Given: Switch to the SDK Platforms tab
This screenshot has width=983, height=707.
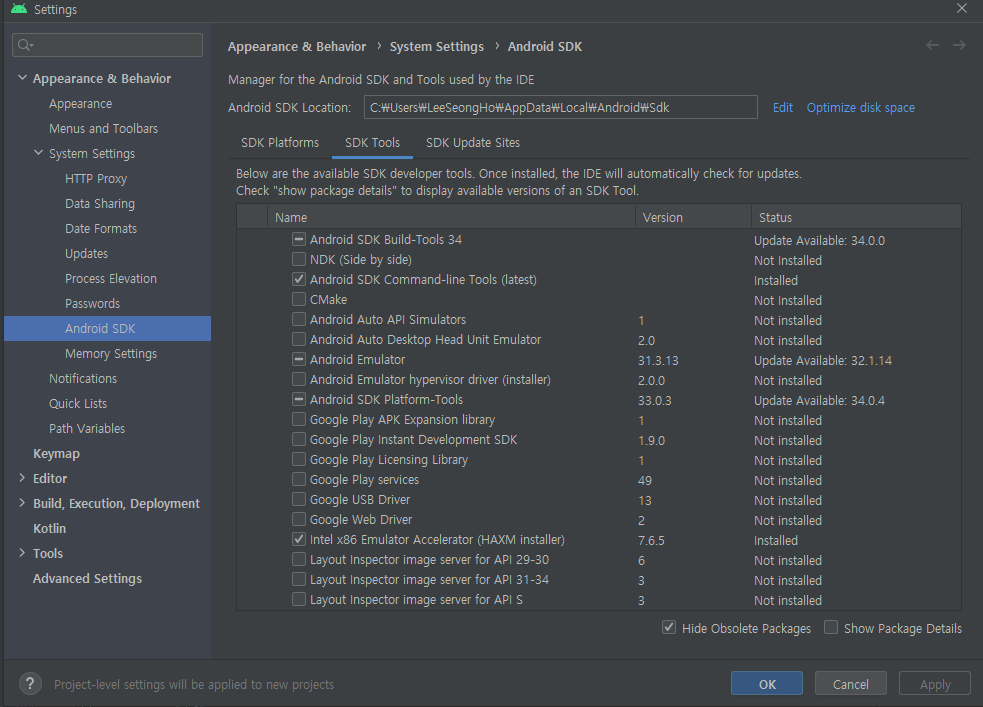Looking at the screenshot, I should click(280, 143).
